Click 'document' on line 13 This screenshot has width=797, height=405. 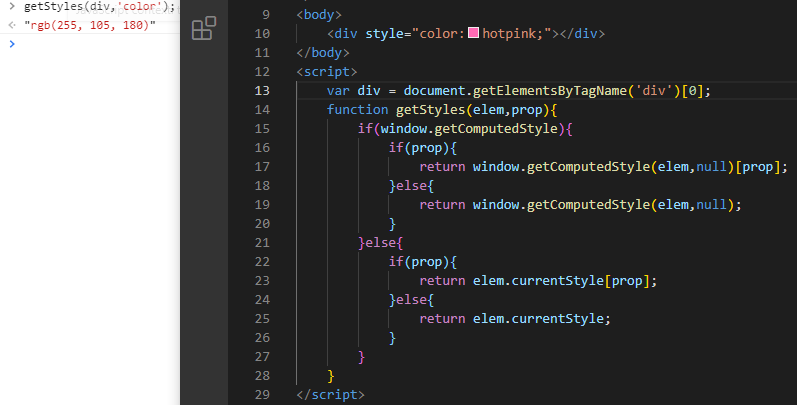(434, 90)
